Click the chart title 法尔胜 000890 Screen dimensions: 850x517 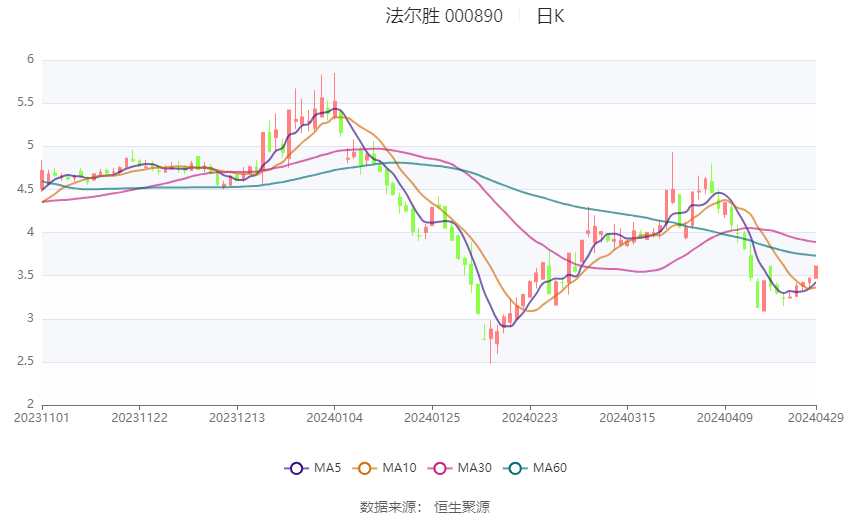(x=444, y=16)
